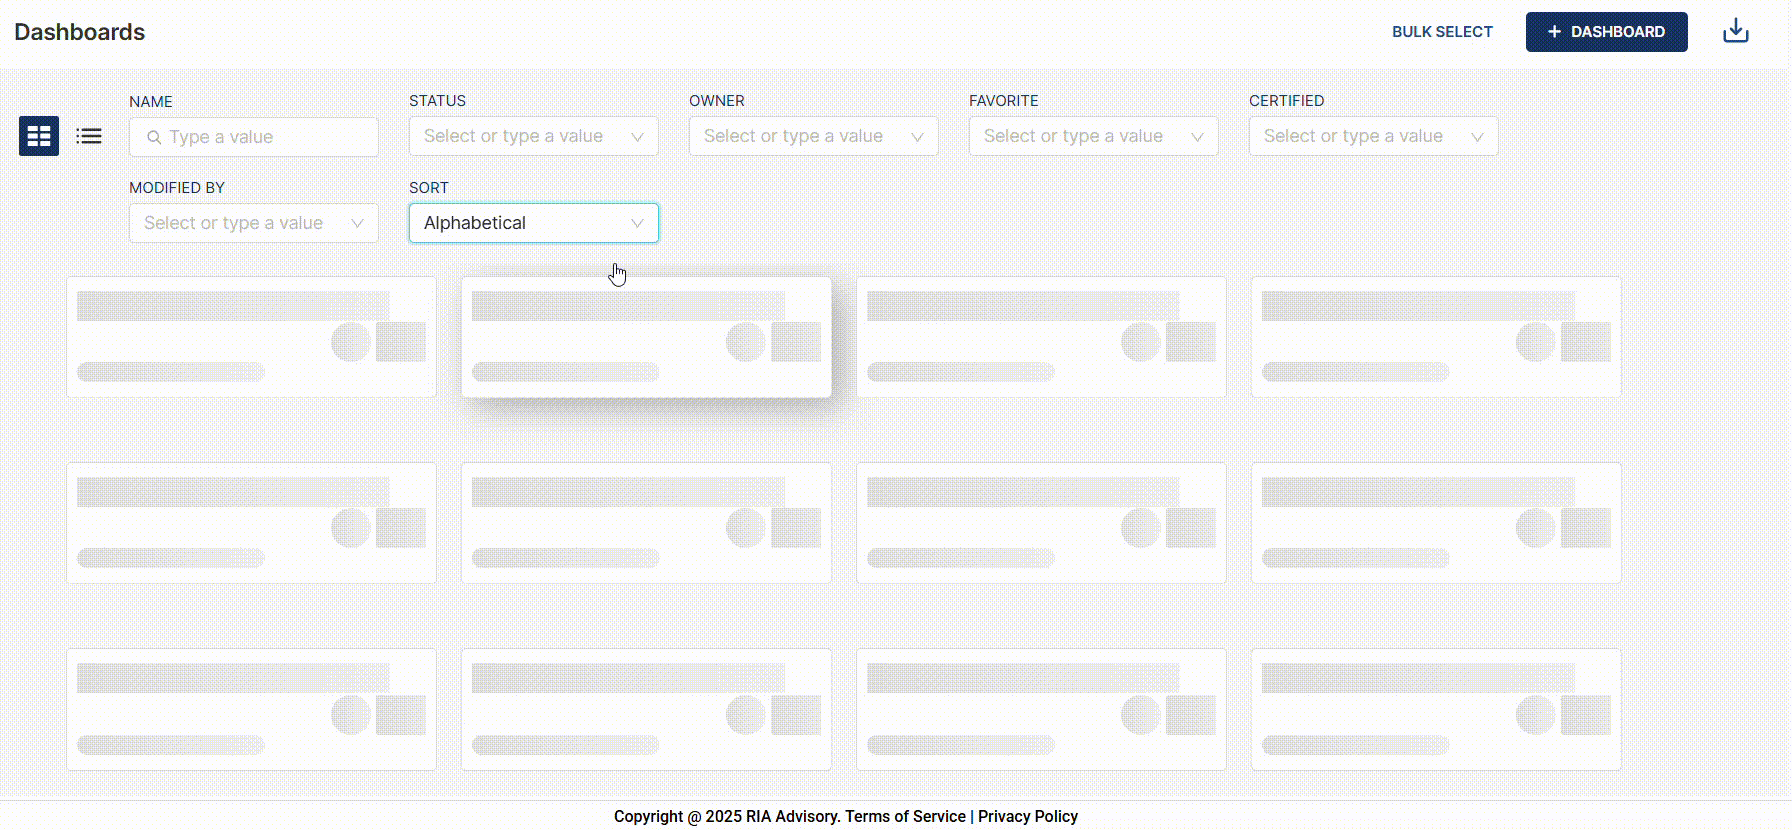Click the Certified dropdown chevron arrow
1792x830 pixels.
pyautogui.click(x=1477, y=137)
